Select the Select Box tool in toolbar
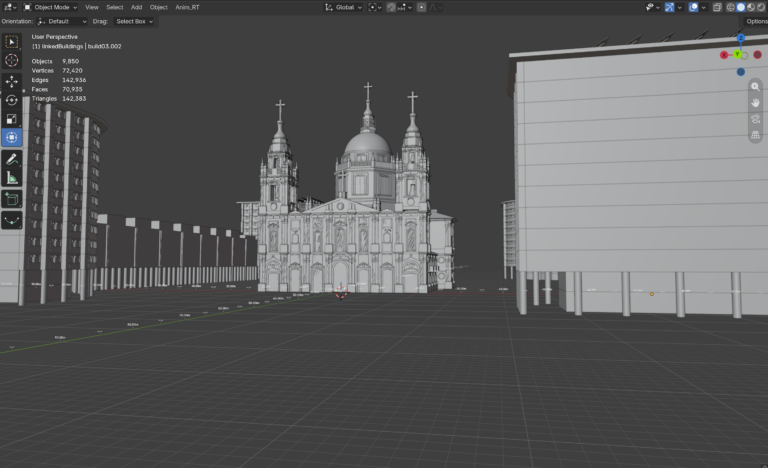The width and height of the screenshot is (768, 468). click(x=12, y=42)
